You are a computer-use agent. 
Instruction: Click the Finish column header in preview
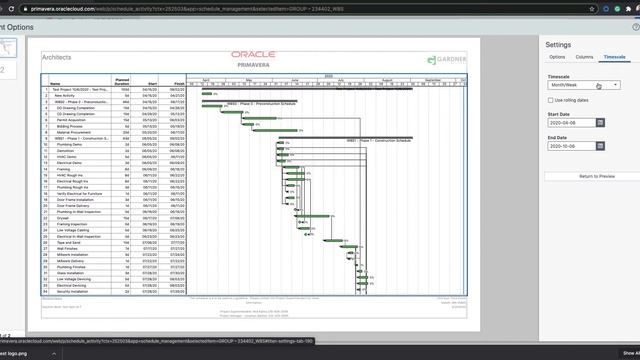point(180,84)
